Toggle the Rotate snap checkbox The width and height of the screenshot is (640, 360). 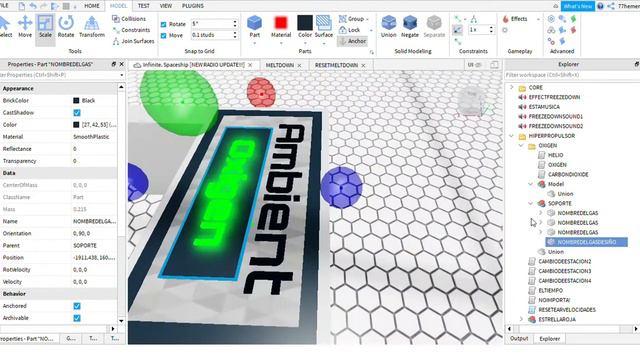(164, 24)
